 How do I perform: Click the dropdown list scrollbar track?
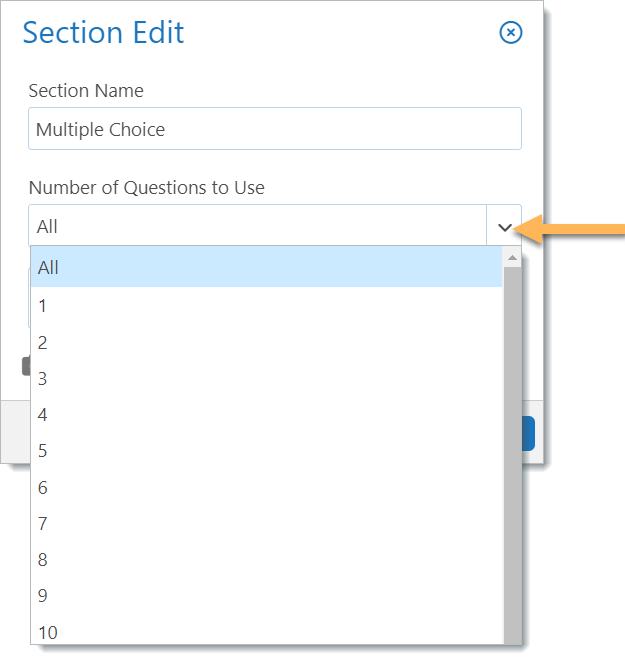tap(512, 455)
